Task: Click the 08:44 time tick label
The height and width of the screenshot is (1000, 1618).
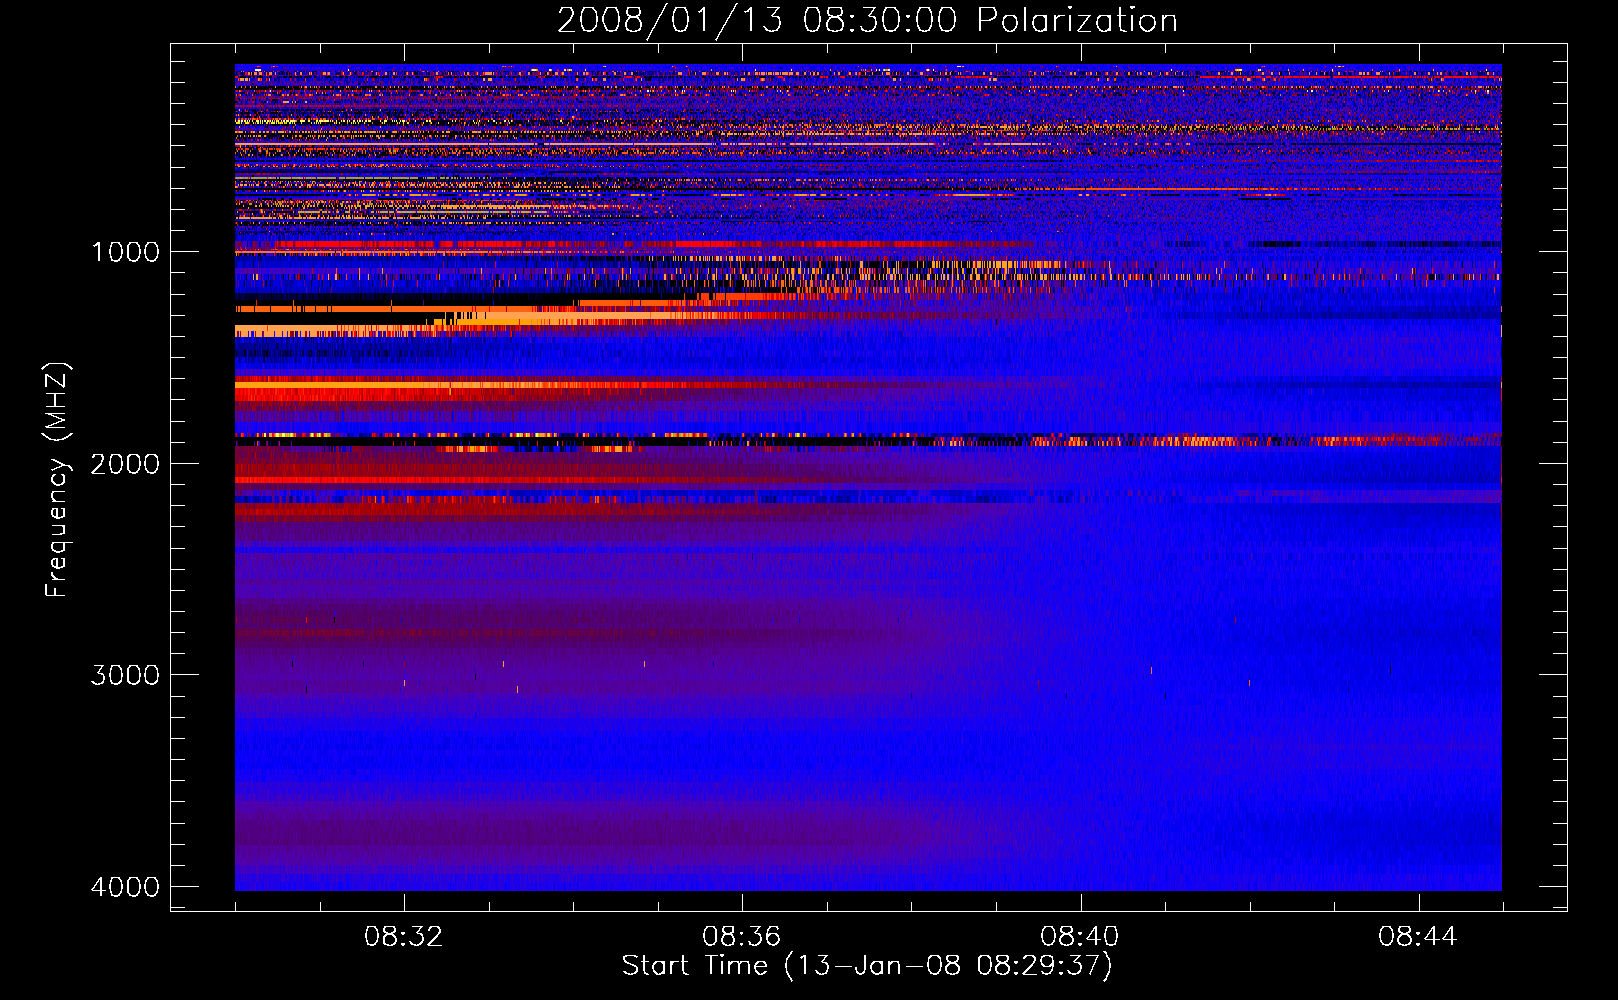Action: [1418, 937]
